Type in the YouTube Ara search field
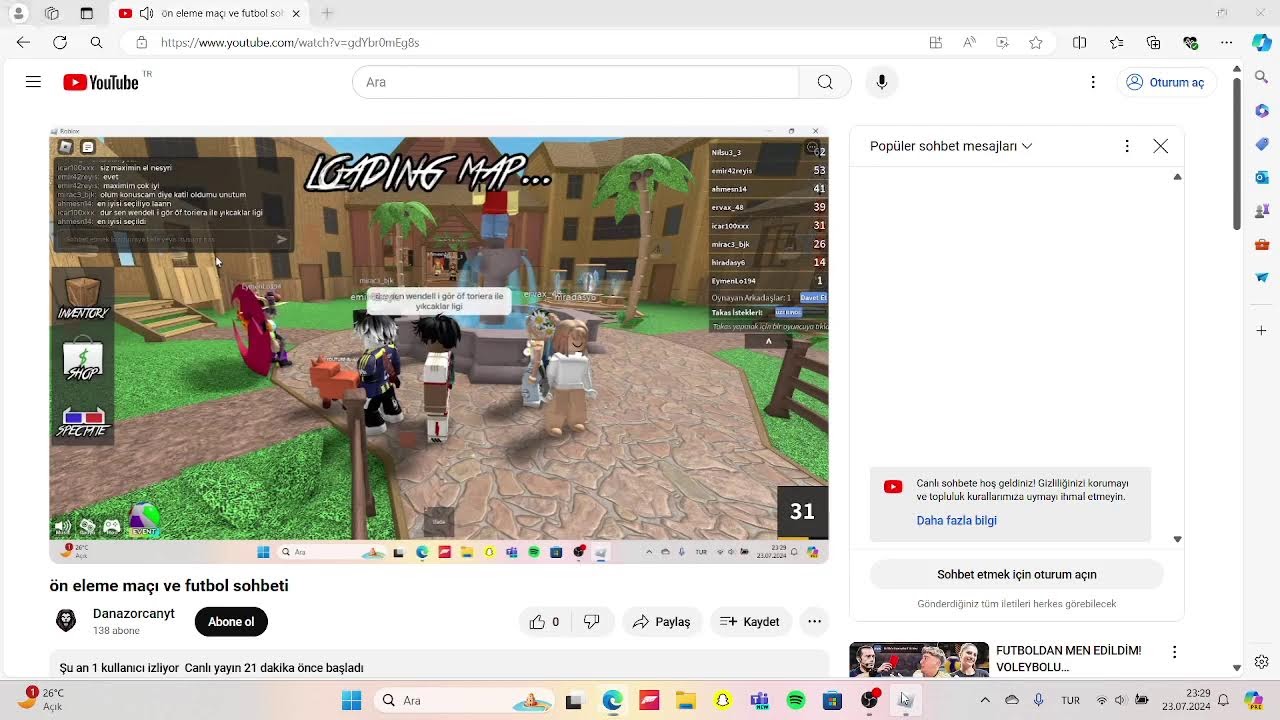Image resolution: width=1280 pixels, height=720 pixels. pos(575,82)
